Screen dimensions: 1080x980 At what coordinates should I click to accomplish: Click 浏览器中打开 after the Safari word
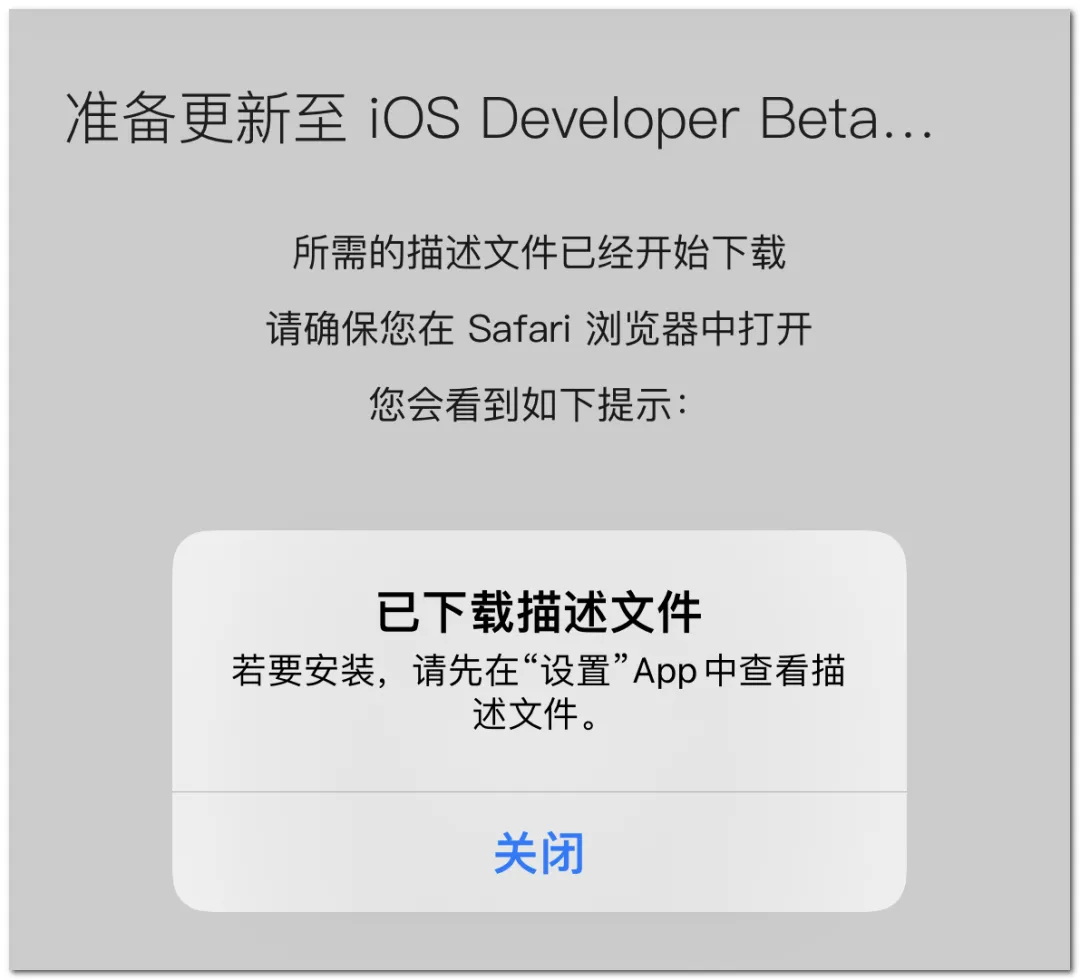(698, 328)
